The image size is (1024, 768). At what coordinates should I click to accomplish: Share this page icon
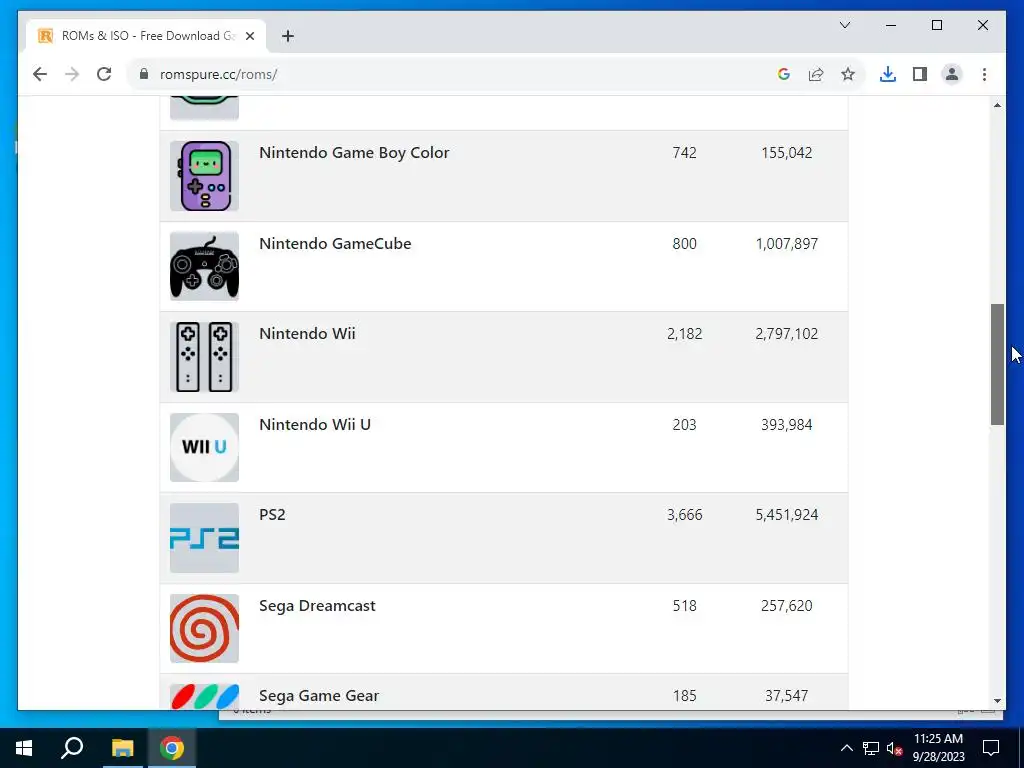pos(816,74)
